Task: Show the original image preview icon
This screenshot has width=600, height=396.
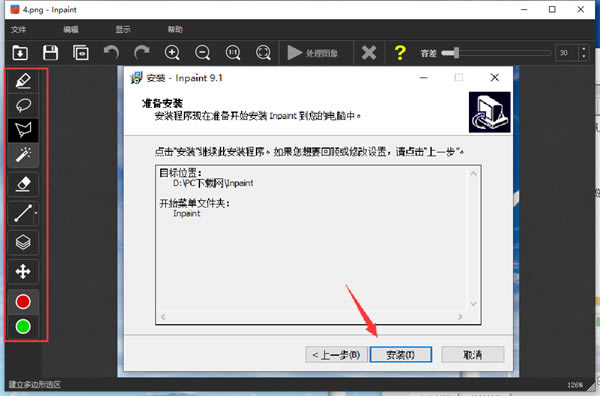Action: [x=81, y=53]
